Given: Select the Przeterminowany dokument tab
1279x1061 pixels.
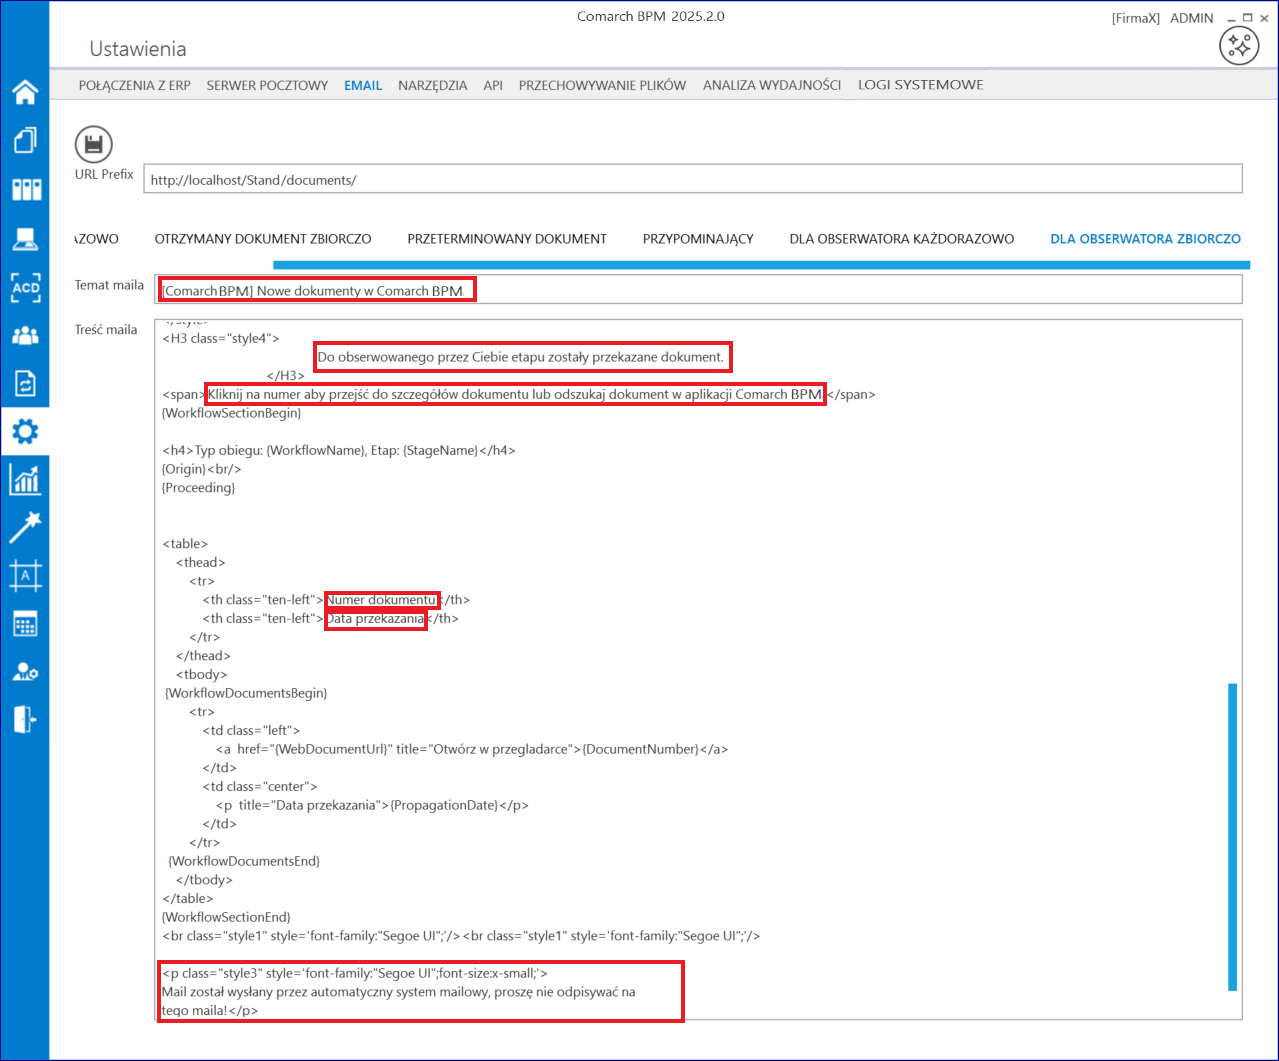Looking at the screenshot, I should click(x=507, y=239).
